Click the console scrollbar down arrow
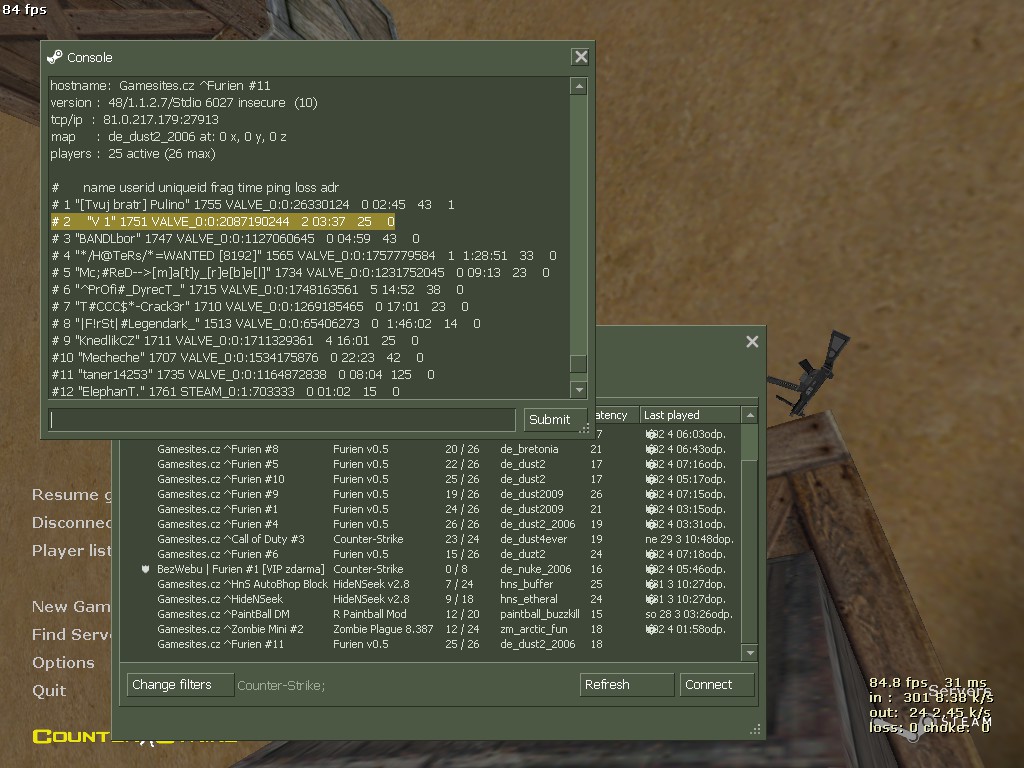The height and width of the screenshot is (768, 1024). click(578, 390)
